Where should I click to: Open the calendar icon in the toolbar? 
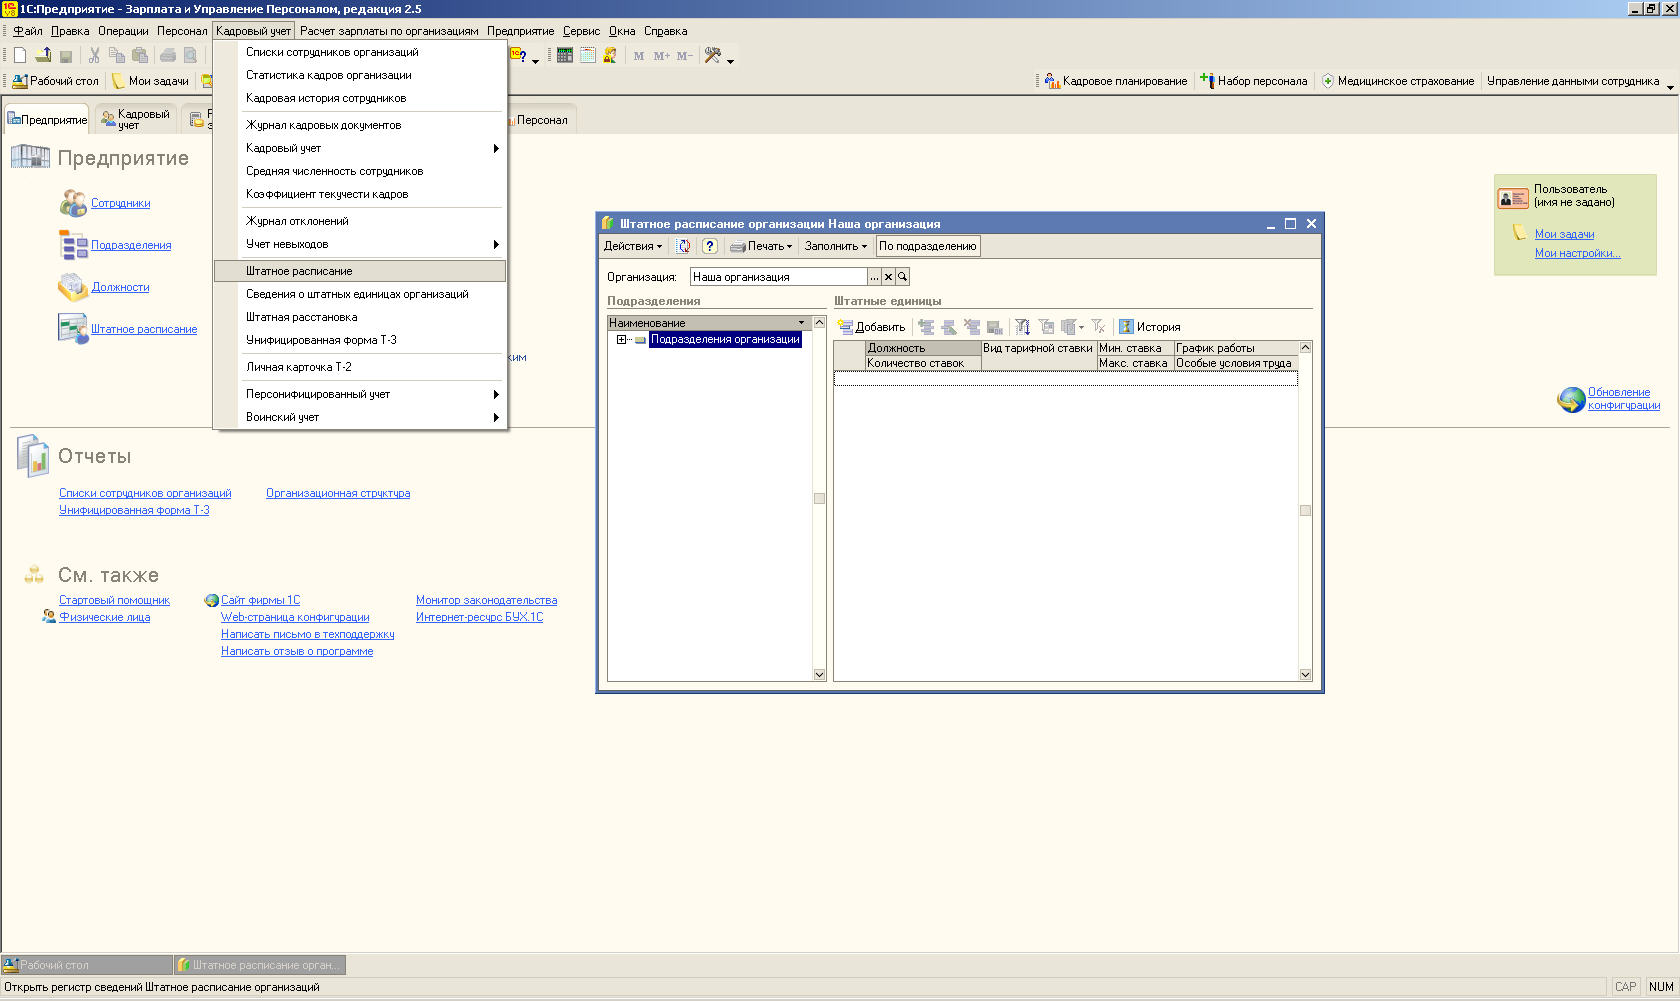[x=588, y=56]
